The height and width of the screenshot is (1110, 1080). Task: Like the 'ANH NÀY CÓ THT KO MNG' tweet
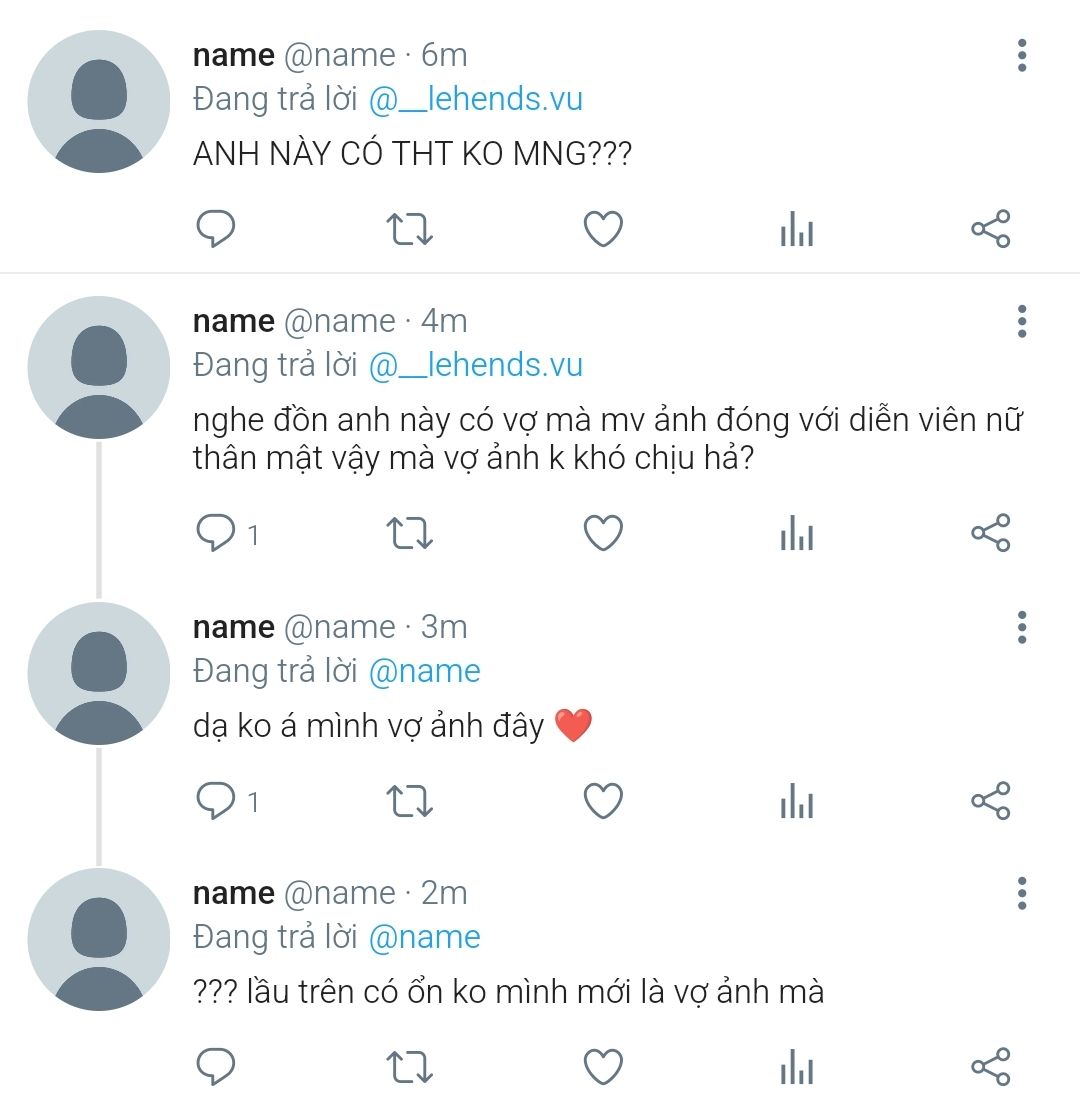point(603,230)
